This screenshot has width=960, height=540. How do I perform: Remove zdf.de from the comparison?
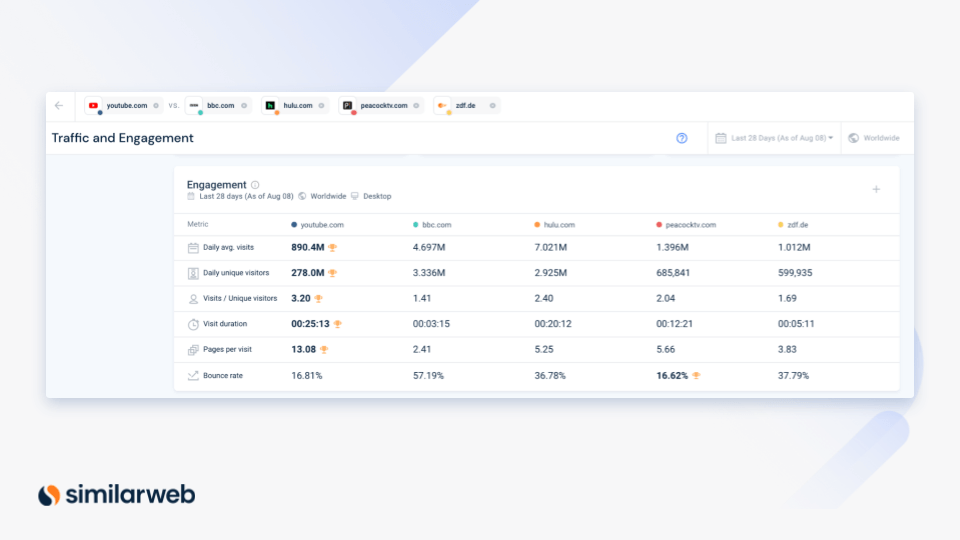(492, 105)
